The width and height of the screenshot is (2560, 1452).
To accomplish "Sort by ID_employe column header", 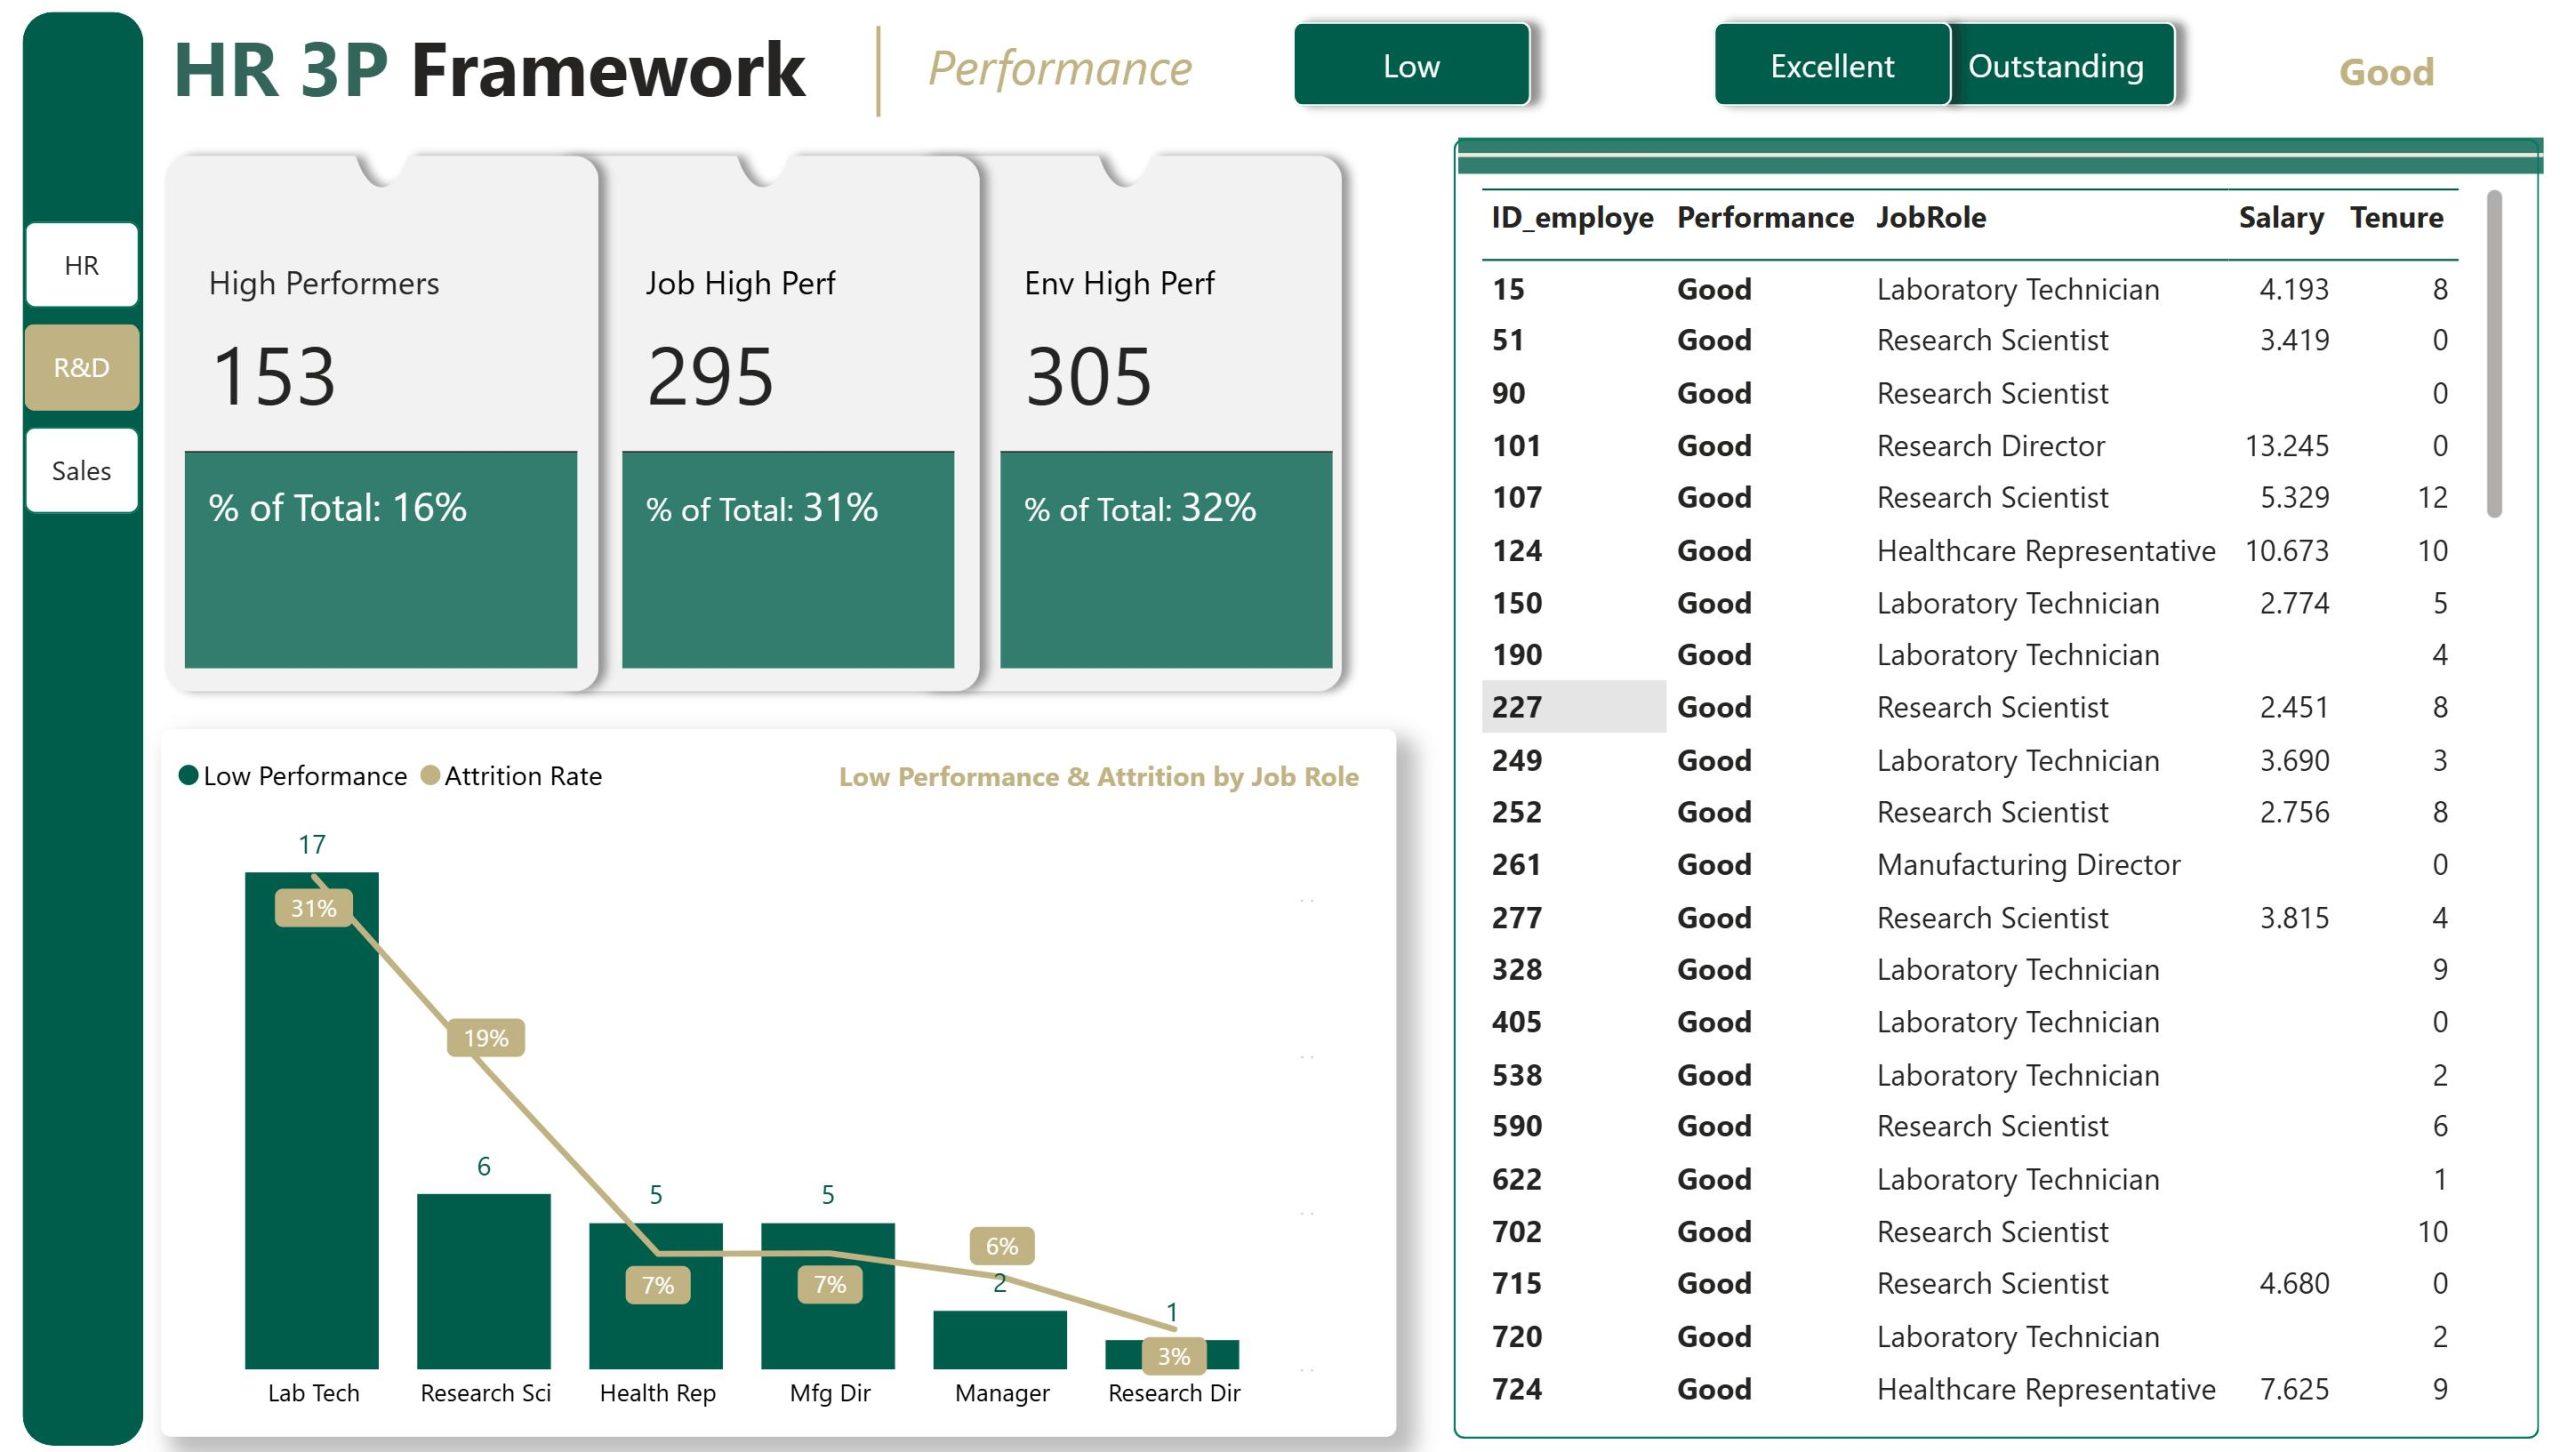I will [x=1571, y=217].
